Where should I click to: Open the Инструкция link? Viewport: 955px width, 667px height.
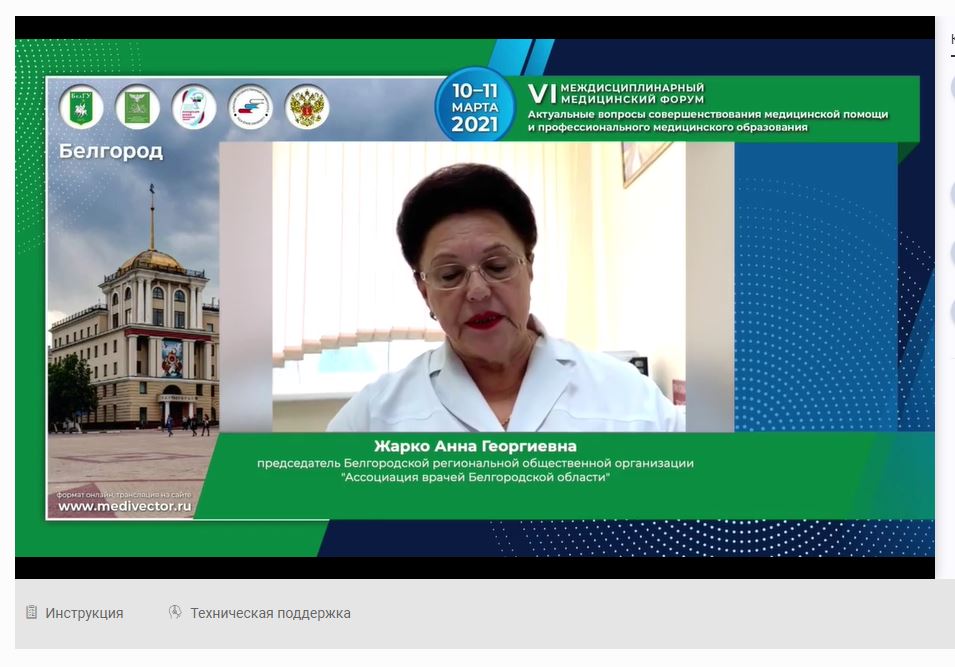click(84, 613)
